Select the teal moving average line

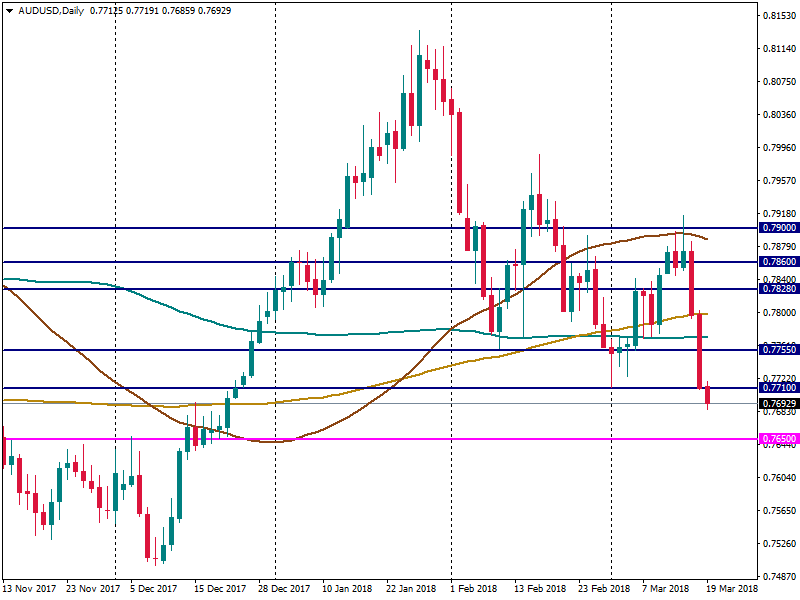(x=300, y=333)
